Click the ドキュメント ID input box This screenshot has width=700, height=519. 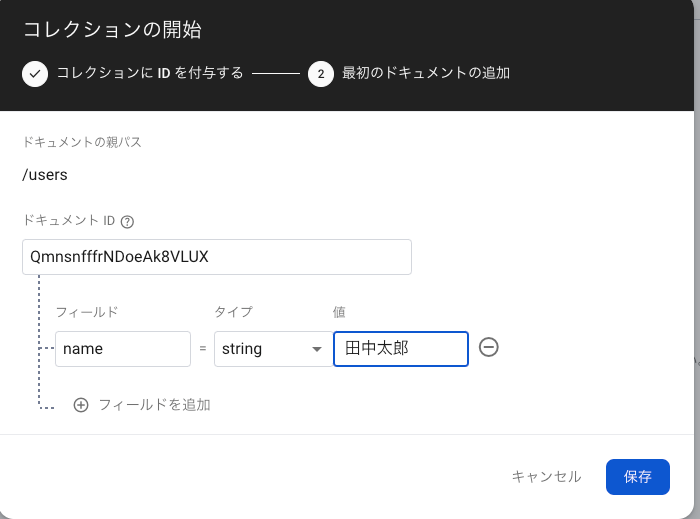click(x=216, y=257)
